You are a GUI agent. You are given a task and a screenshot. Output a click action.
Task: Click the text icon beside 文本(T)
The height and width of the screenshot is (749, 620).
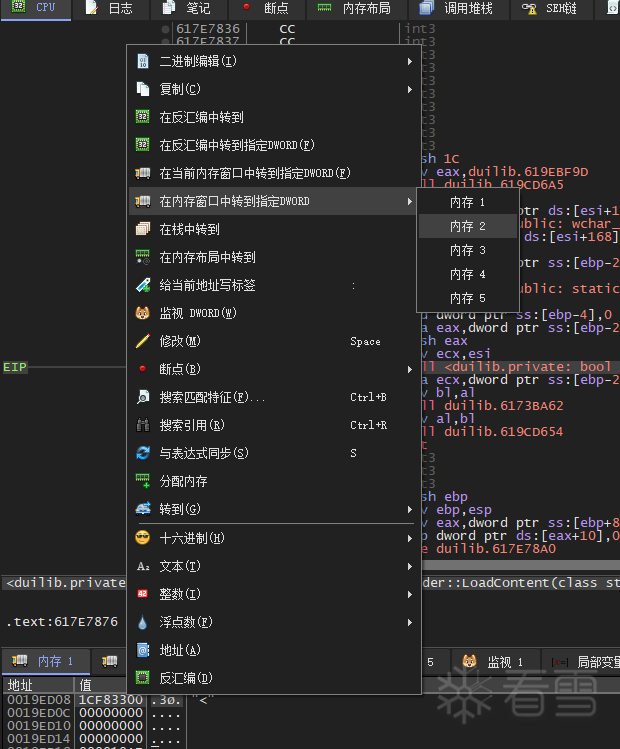(x=142, y=566)
